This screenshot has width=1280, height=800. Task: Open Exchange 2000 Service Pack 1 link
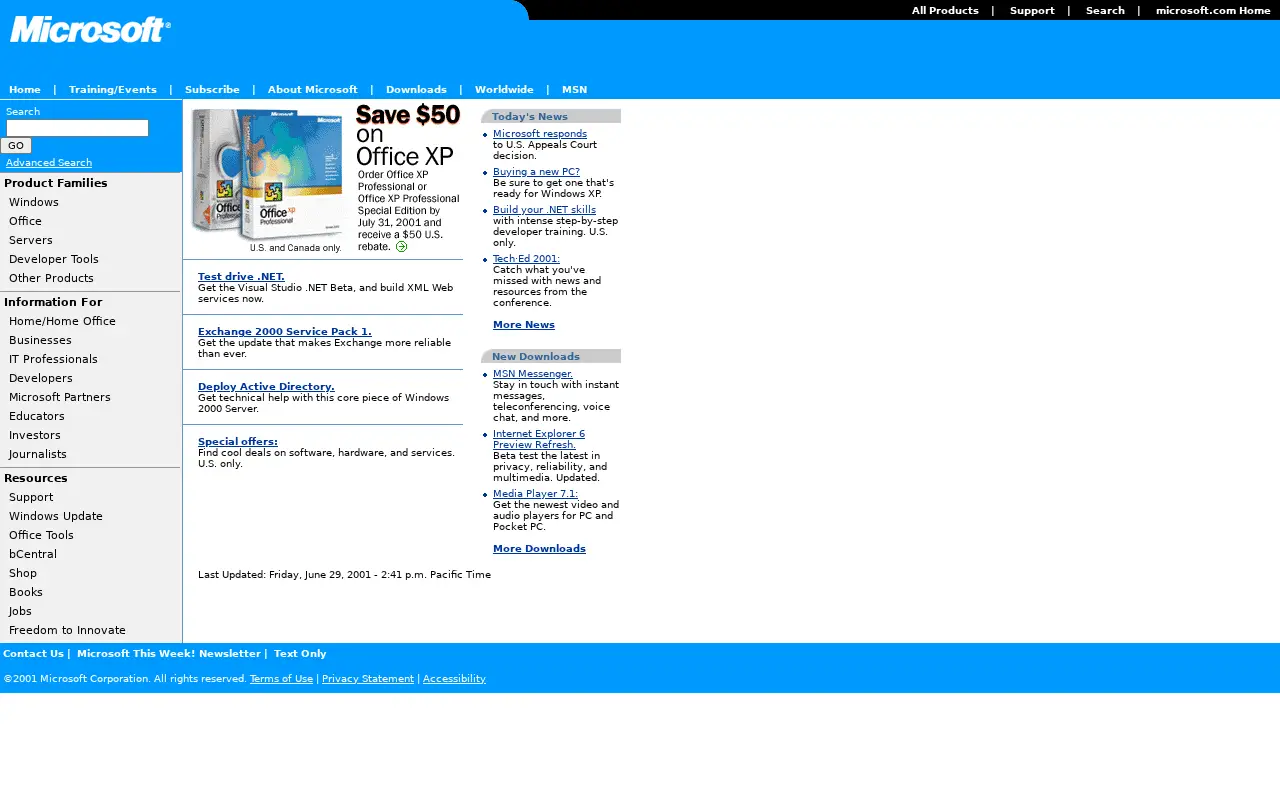(285, 332)
